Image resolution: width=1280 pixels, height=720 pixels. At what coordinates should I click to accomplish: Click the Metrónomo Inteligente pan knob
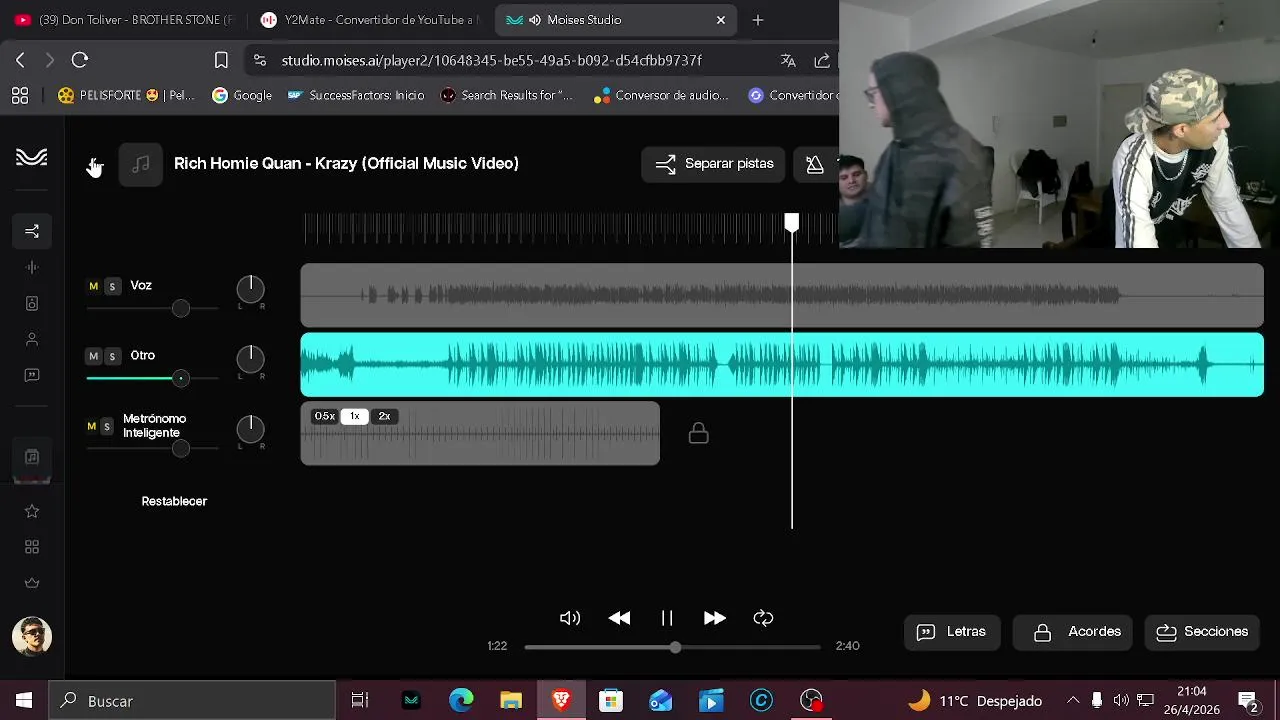(x=251, y=429)
